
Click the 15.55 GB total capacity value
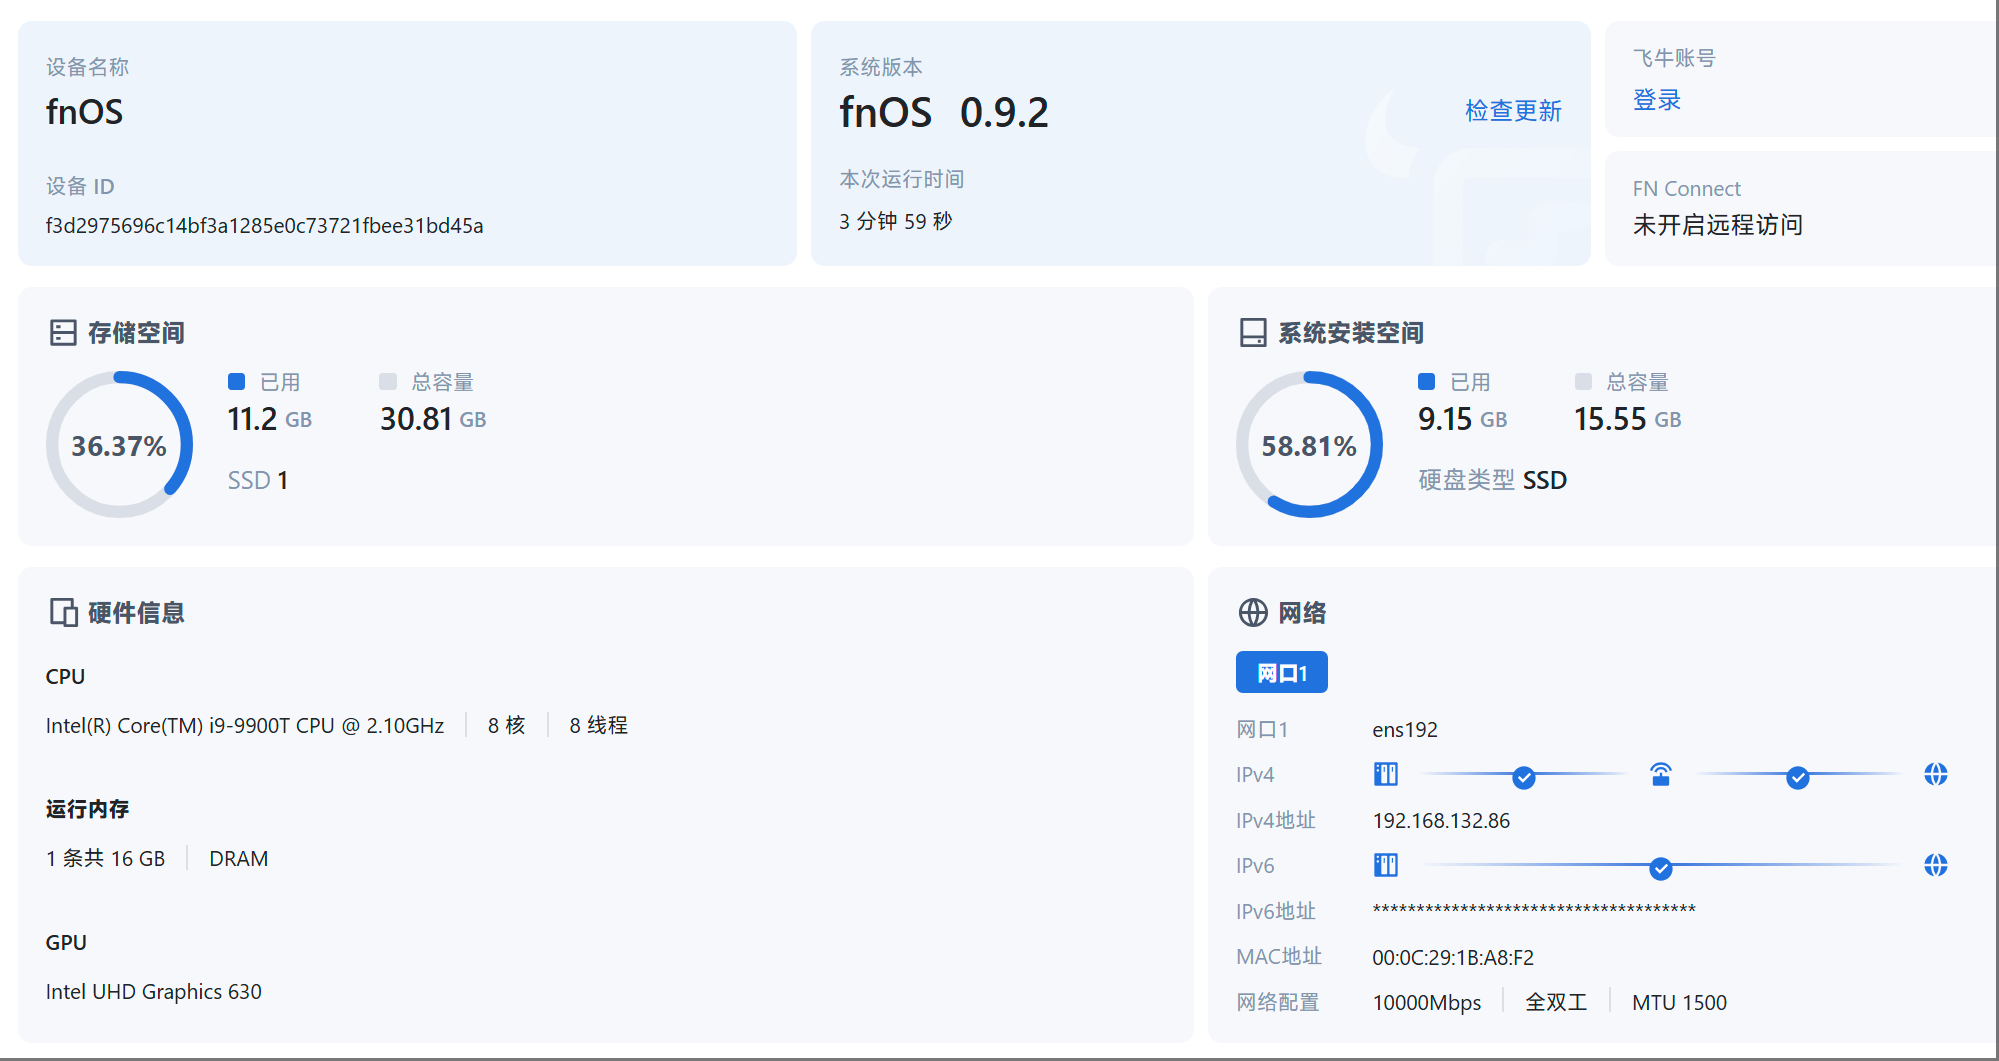click(1628, 419)
